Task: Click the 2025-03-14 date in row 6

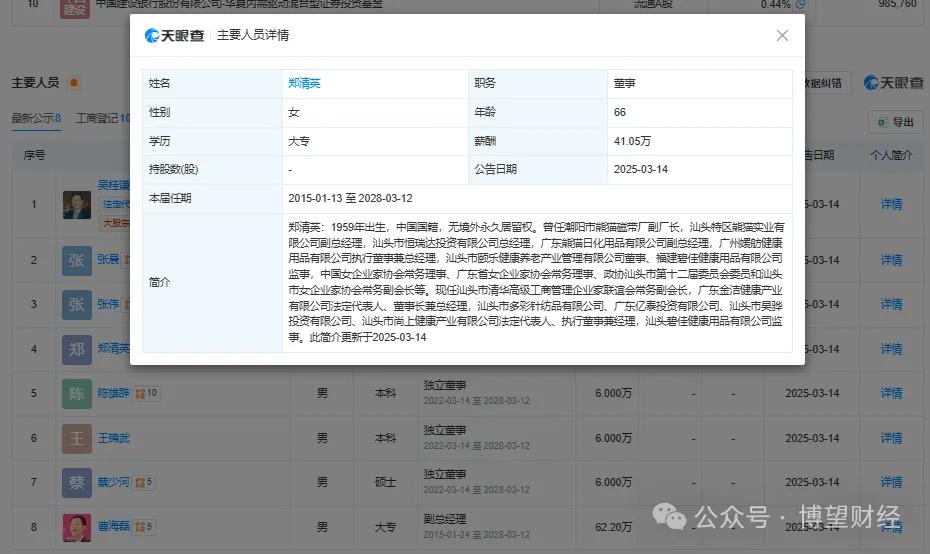Action: [x=812, y=438]
